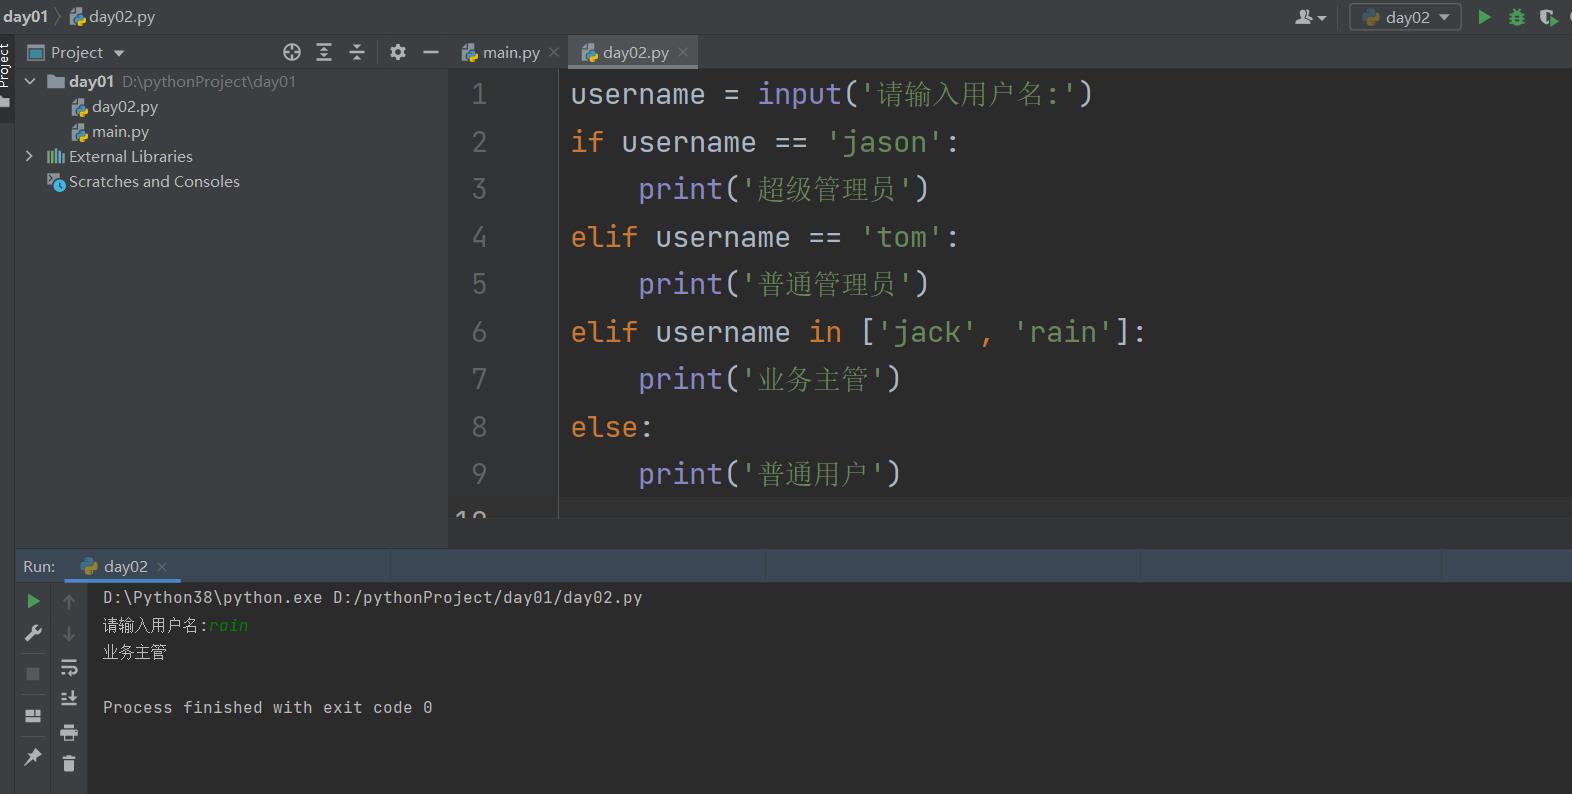Screen dimensions: 1572x794
Task: Click the 'tom' string on line 4
Action: pyautogui.click(x=901, y=237)
